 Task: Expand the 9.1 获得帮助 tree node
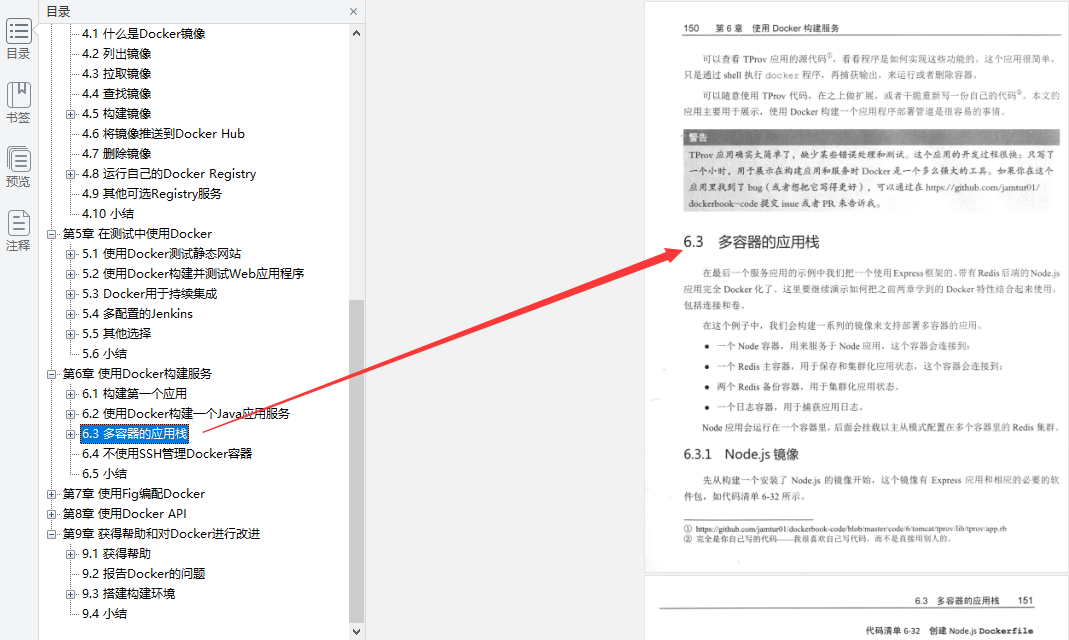71,553
